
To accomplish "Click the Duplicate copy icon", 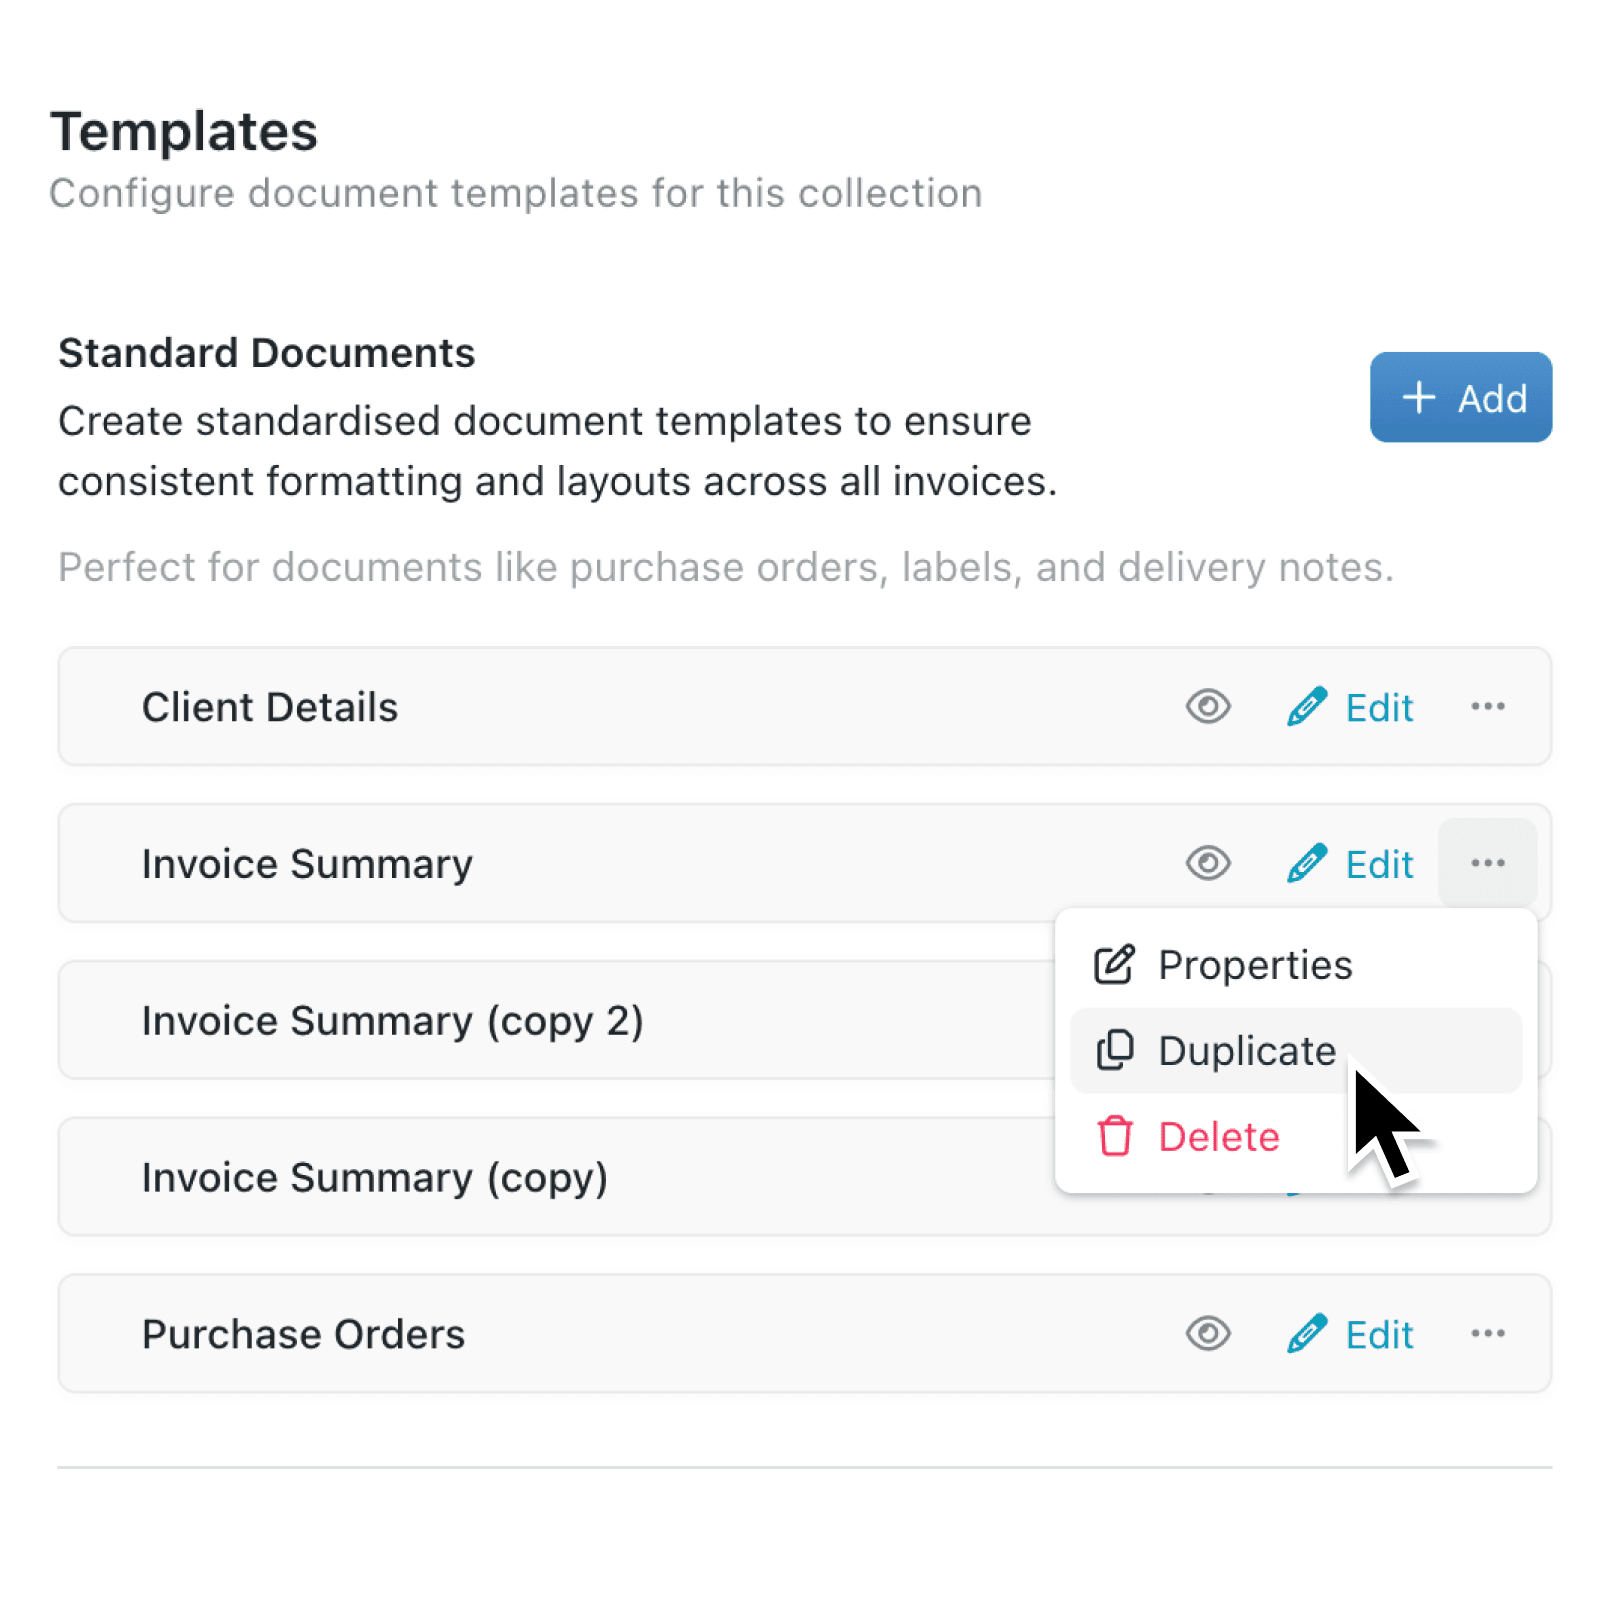I will (x=1112, y=1050).
